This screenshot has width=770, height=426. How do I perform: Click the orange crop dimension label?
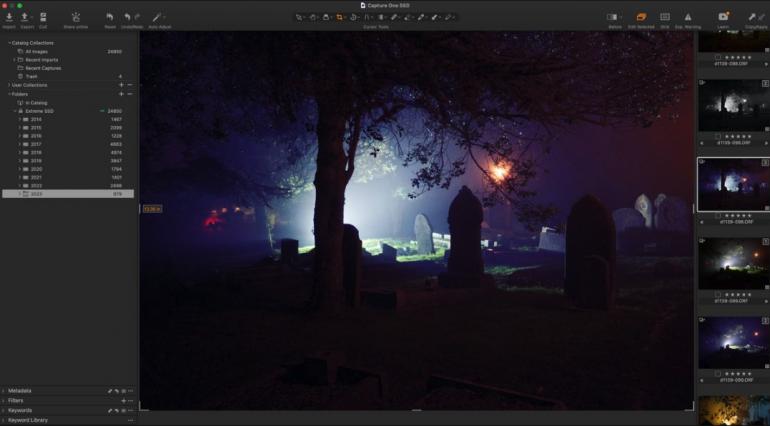[152, 209]
